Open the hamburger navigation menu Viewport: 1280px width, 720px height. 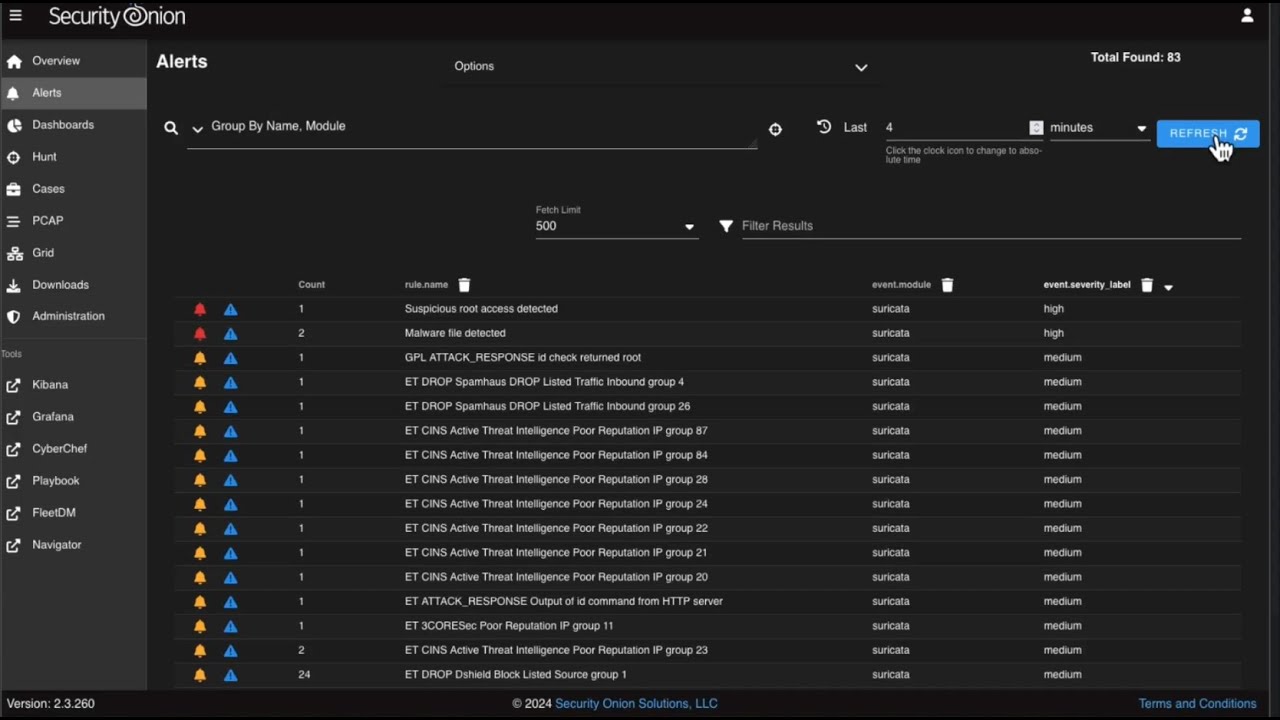click(15, 16)
